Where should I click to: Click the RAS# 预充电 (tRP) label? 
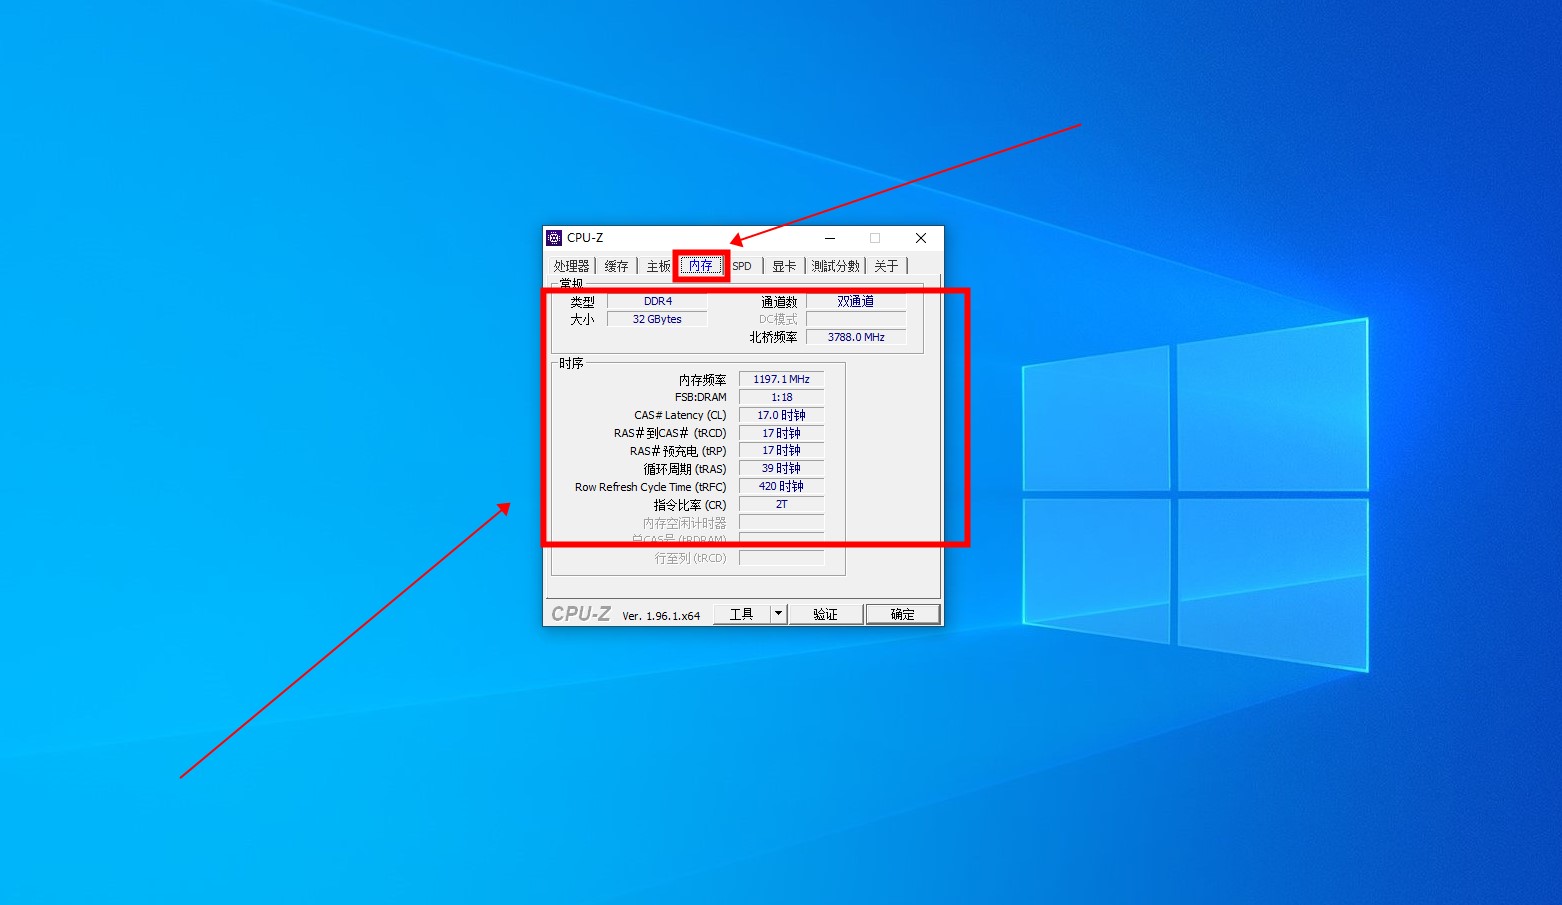pyautogui.click(x=678, y=451)
